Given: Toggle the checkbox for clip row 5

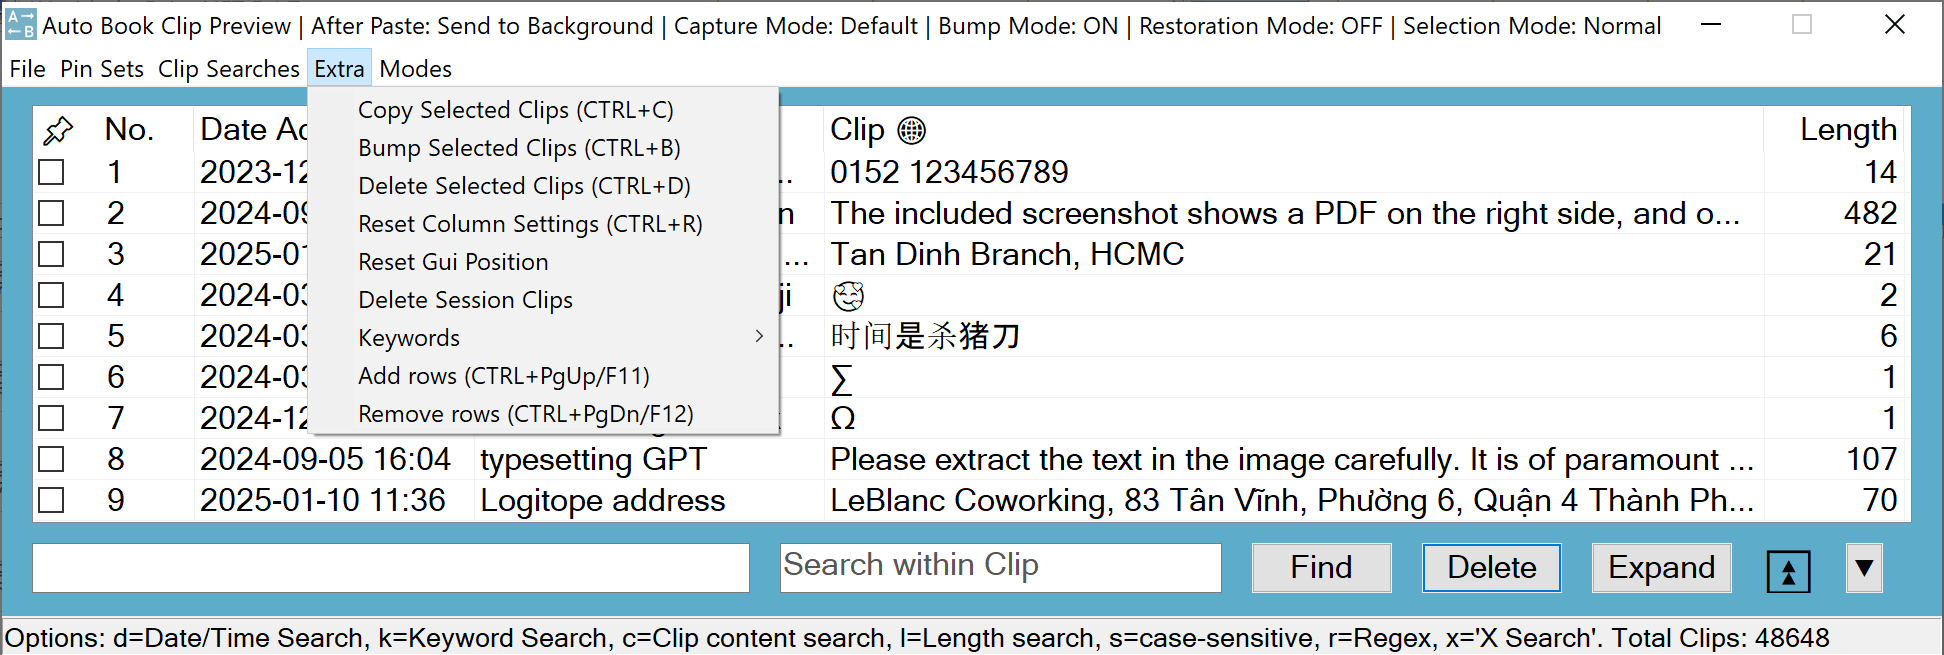Looking at the screenshot, I should 51,337.
